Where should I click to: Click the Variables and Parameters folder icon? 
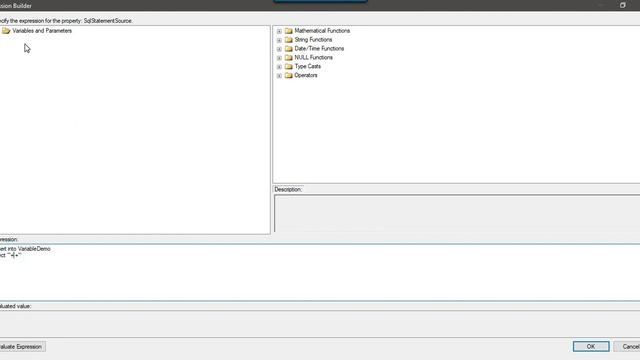coord(6,31)
